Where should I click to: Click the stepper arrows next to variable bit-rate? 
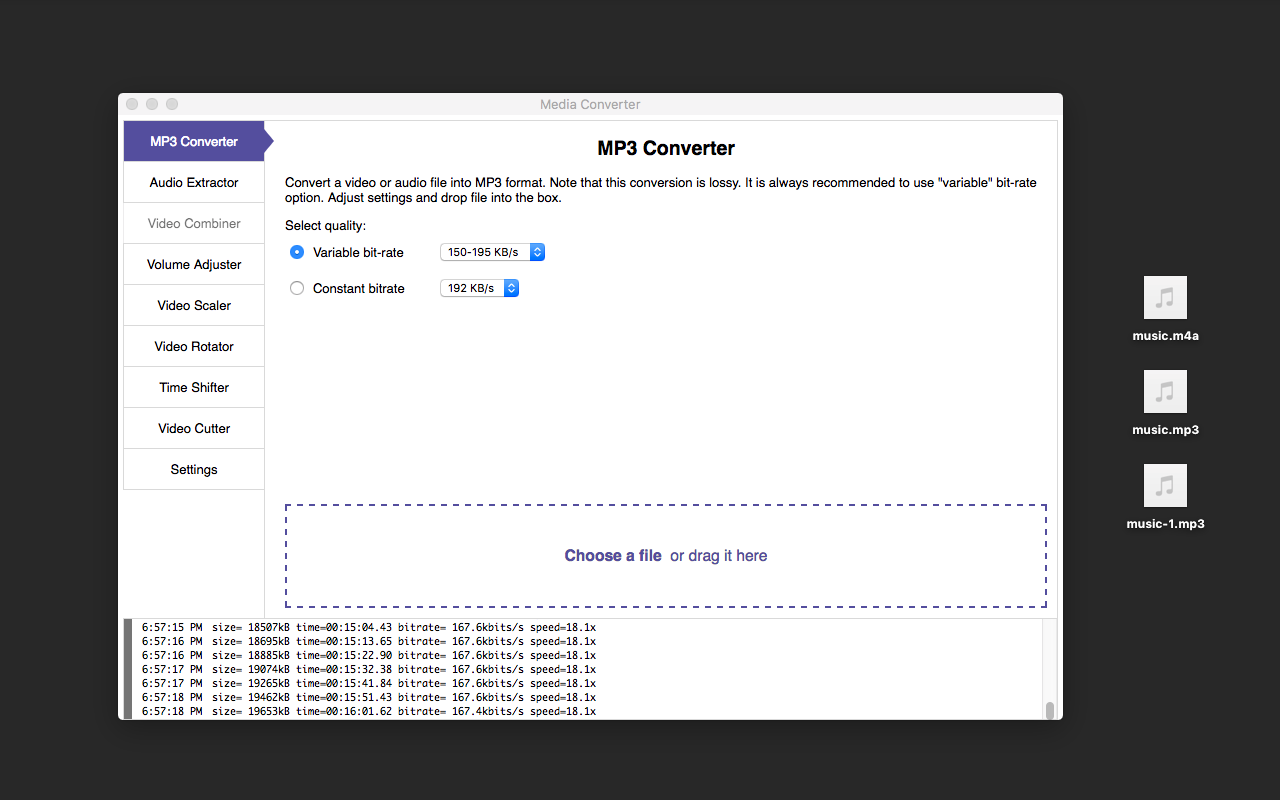(537, 252)
